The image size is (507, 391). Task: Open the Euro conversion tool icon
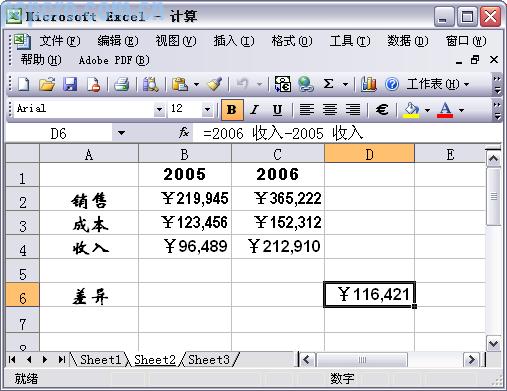(283, 84)
